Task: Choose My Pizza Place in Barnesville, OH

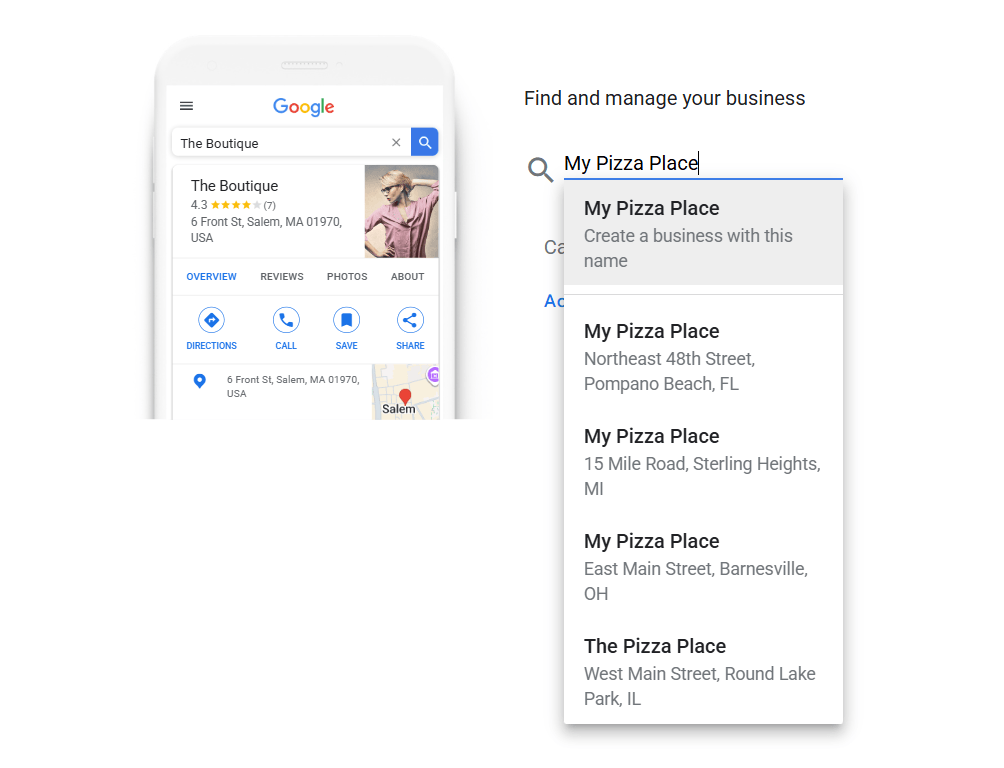Action: click(703, 567)
